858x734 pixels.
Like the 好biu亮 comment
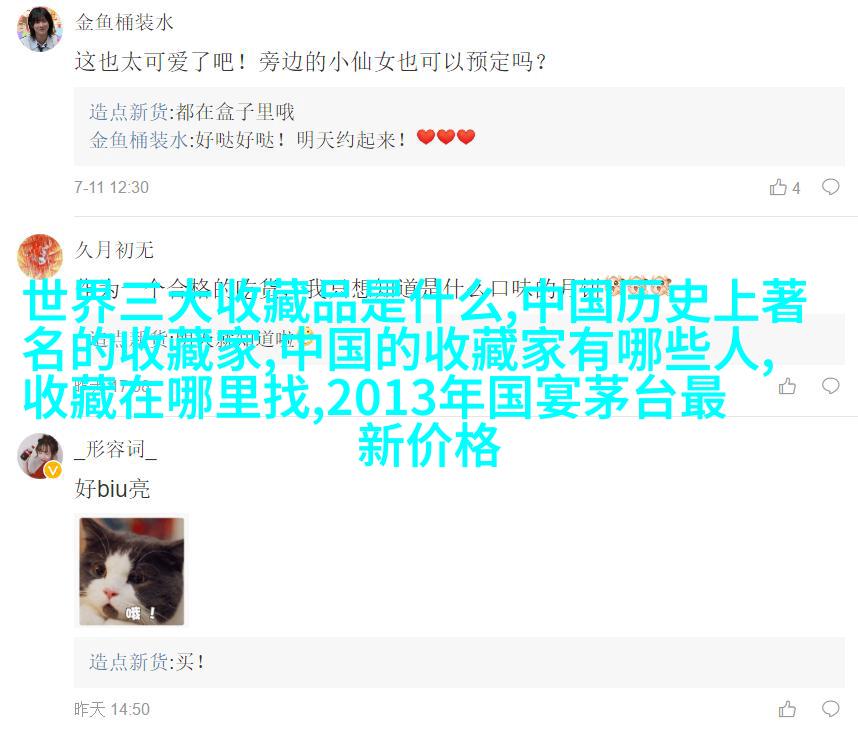787,709
